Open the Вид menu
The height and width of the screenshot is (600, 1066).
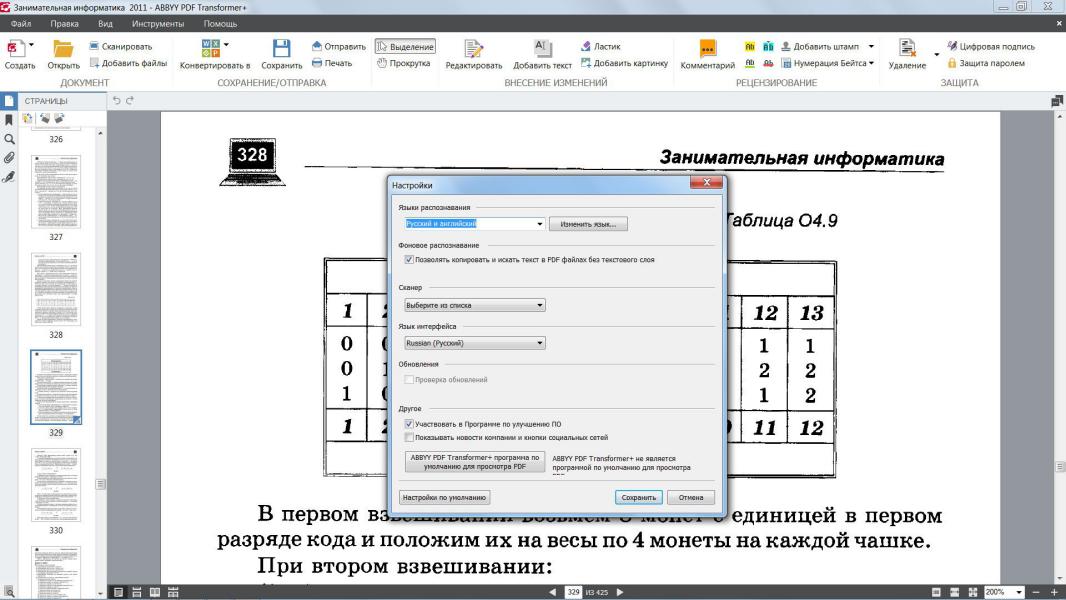pyautogui.click(x=105, y=24)
